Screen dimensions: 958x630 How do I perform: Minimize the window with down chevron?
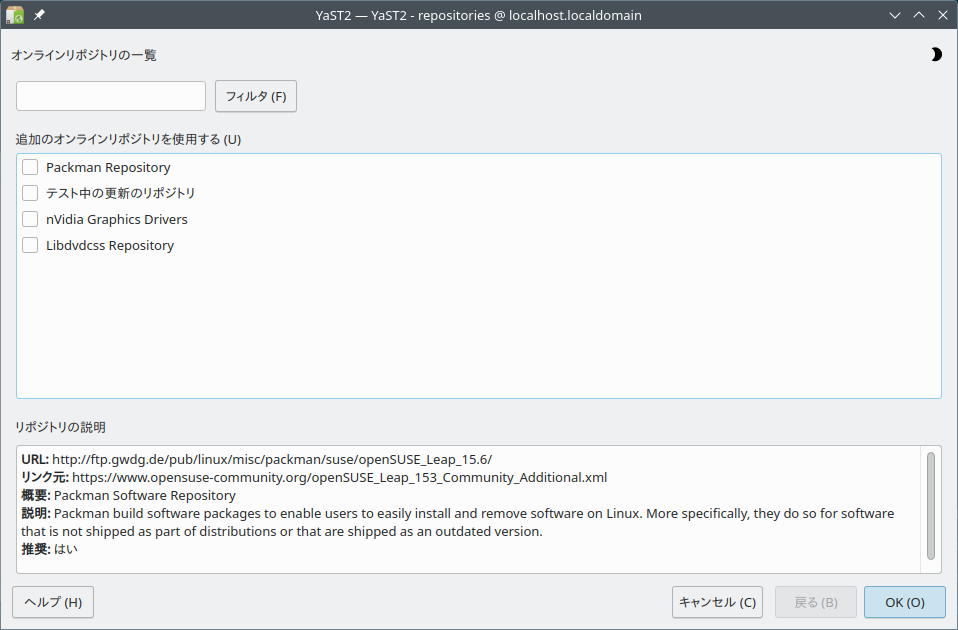tap(895, 15)
